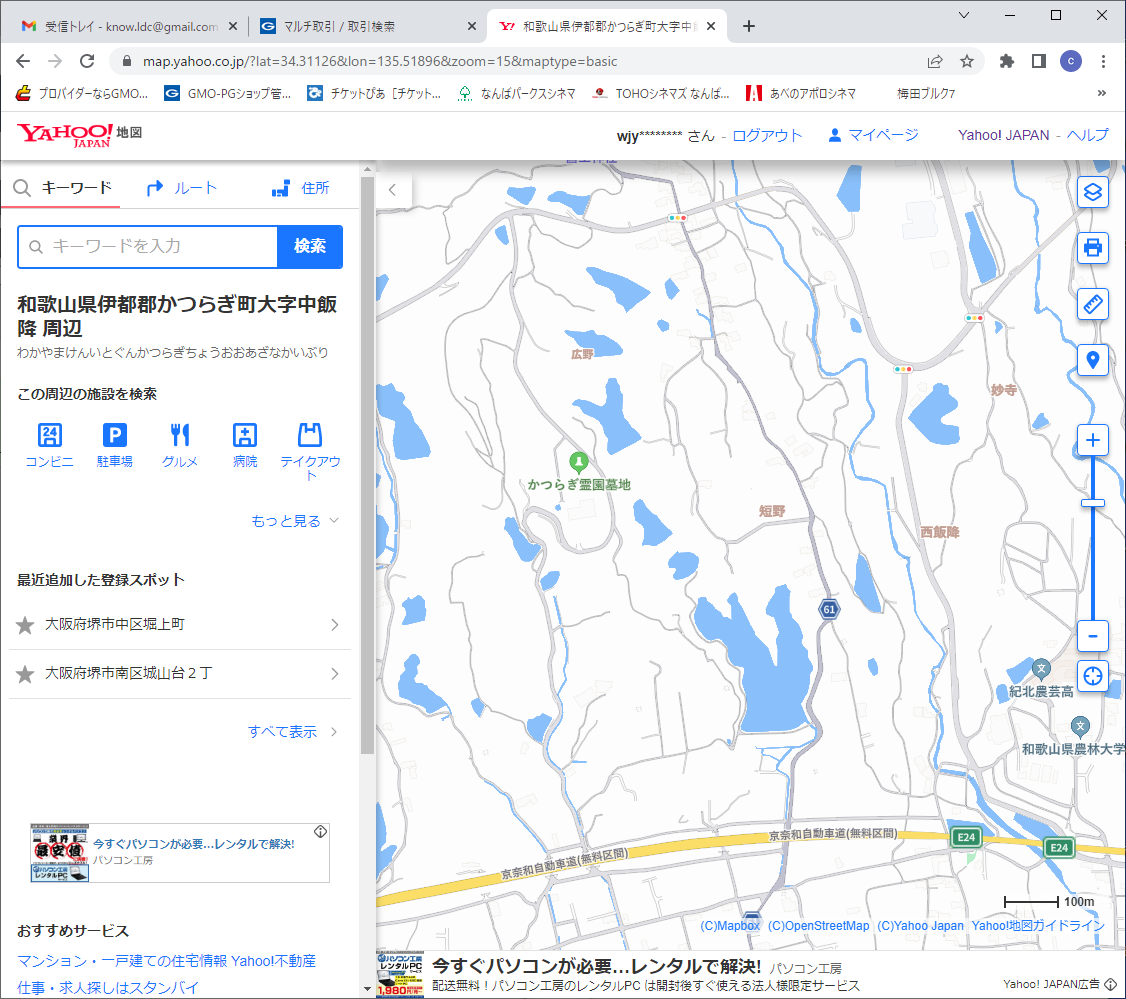Image resolution: width=1126 pixels, height=999 pixels.
Task: Search nearby convenience stores (コンビニ)
Action: click(x=49, y=445)
